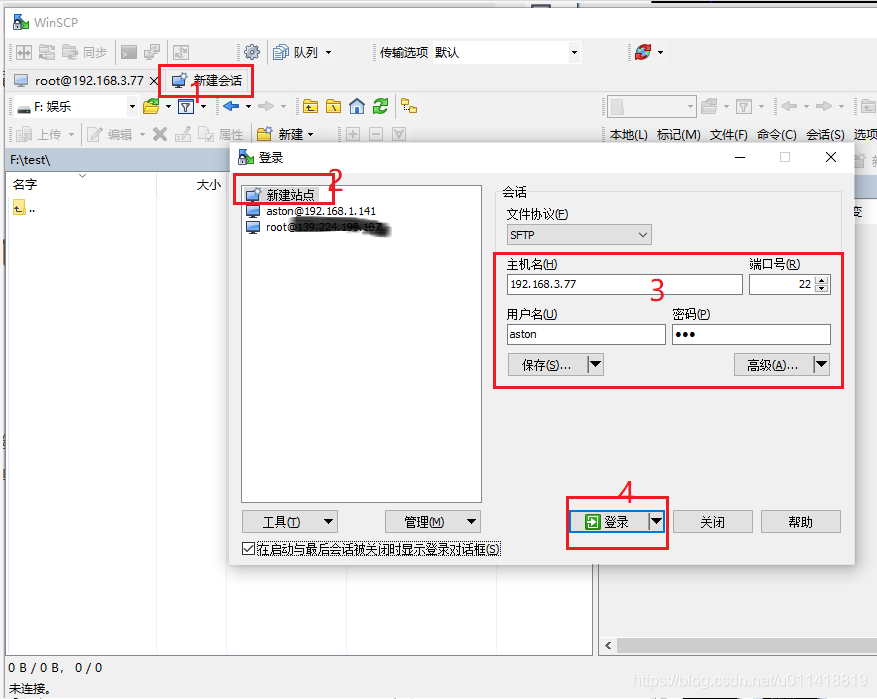Open the F: 娱乐 drive dropdown
The height and width of the screenshot is (699, 877).
coord(132,106)
